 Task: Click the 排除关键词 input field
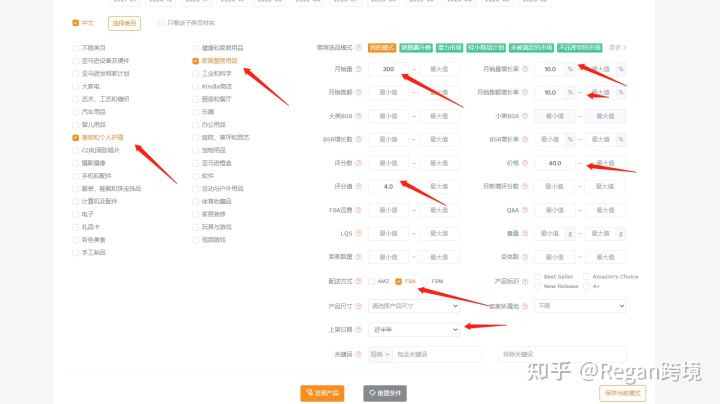(562, 354)
